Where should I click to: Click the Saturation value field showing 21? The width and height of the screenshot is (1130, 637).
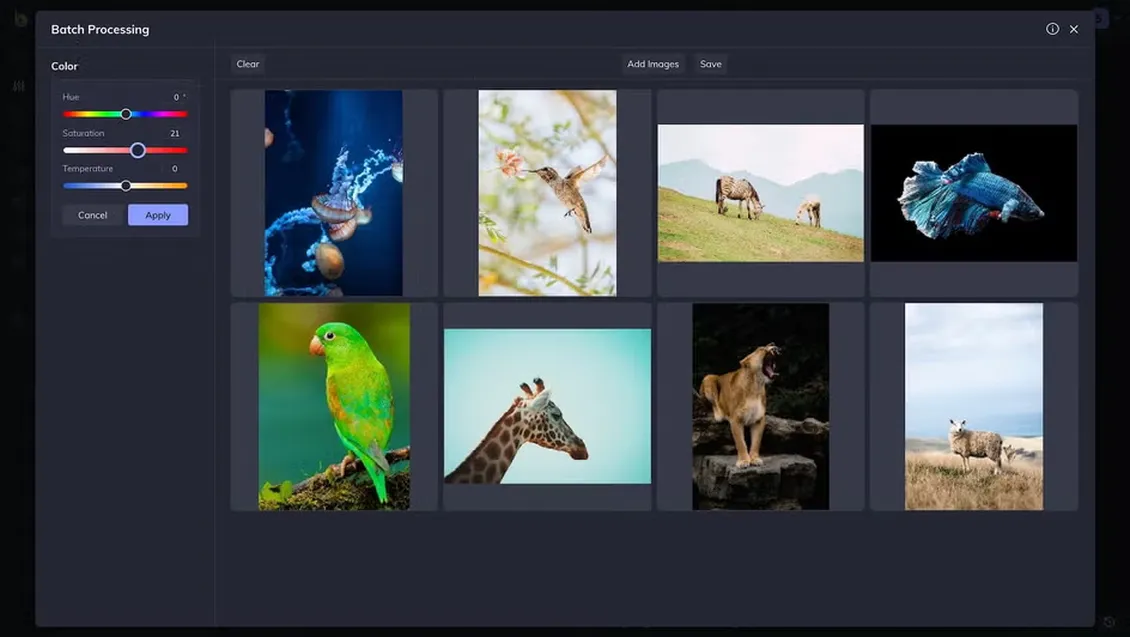pos(175,133)
